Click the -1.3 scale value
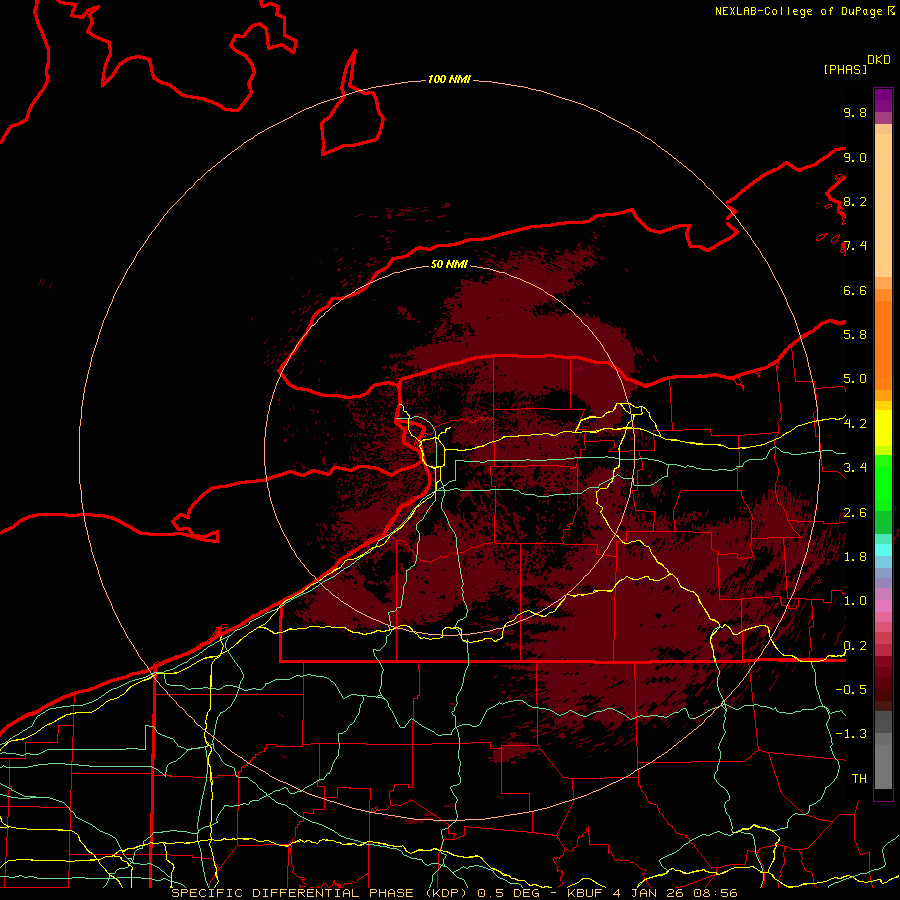This screenshot has height=900, width=900. pos(851,734)
